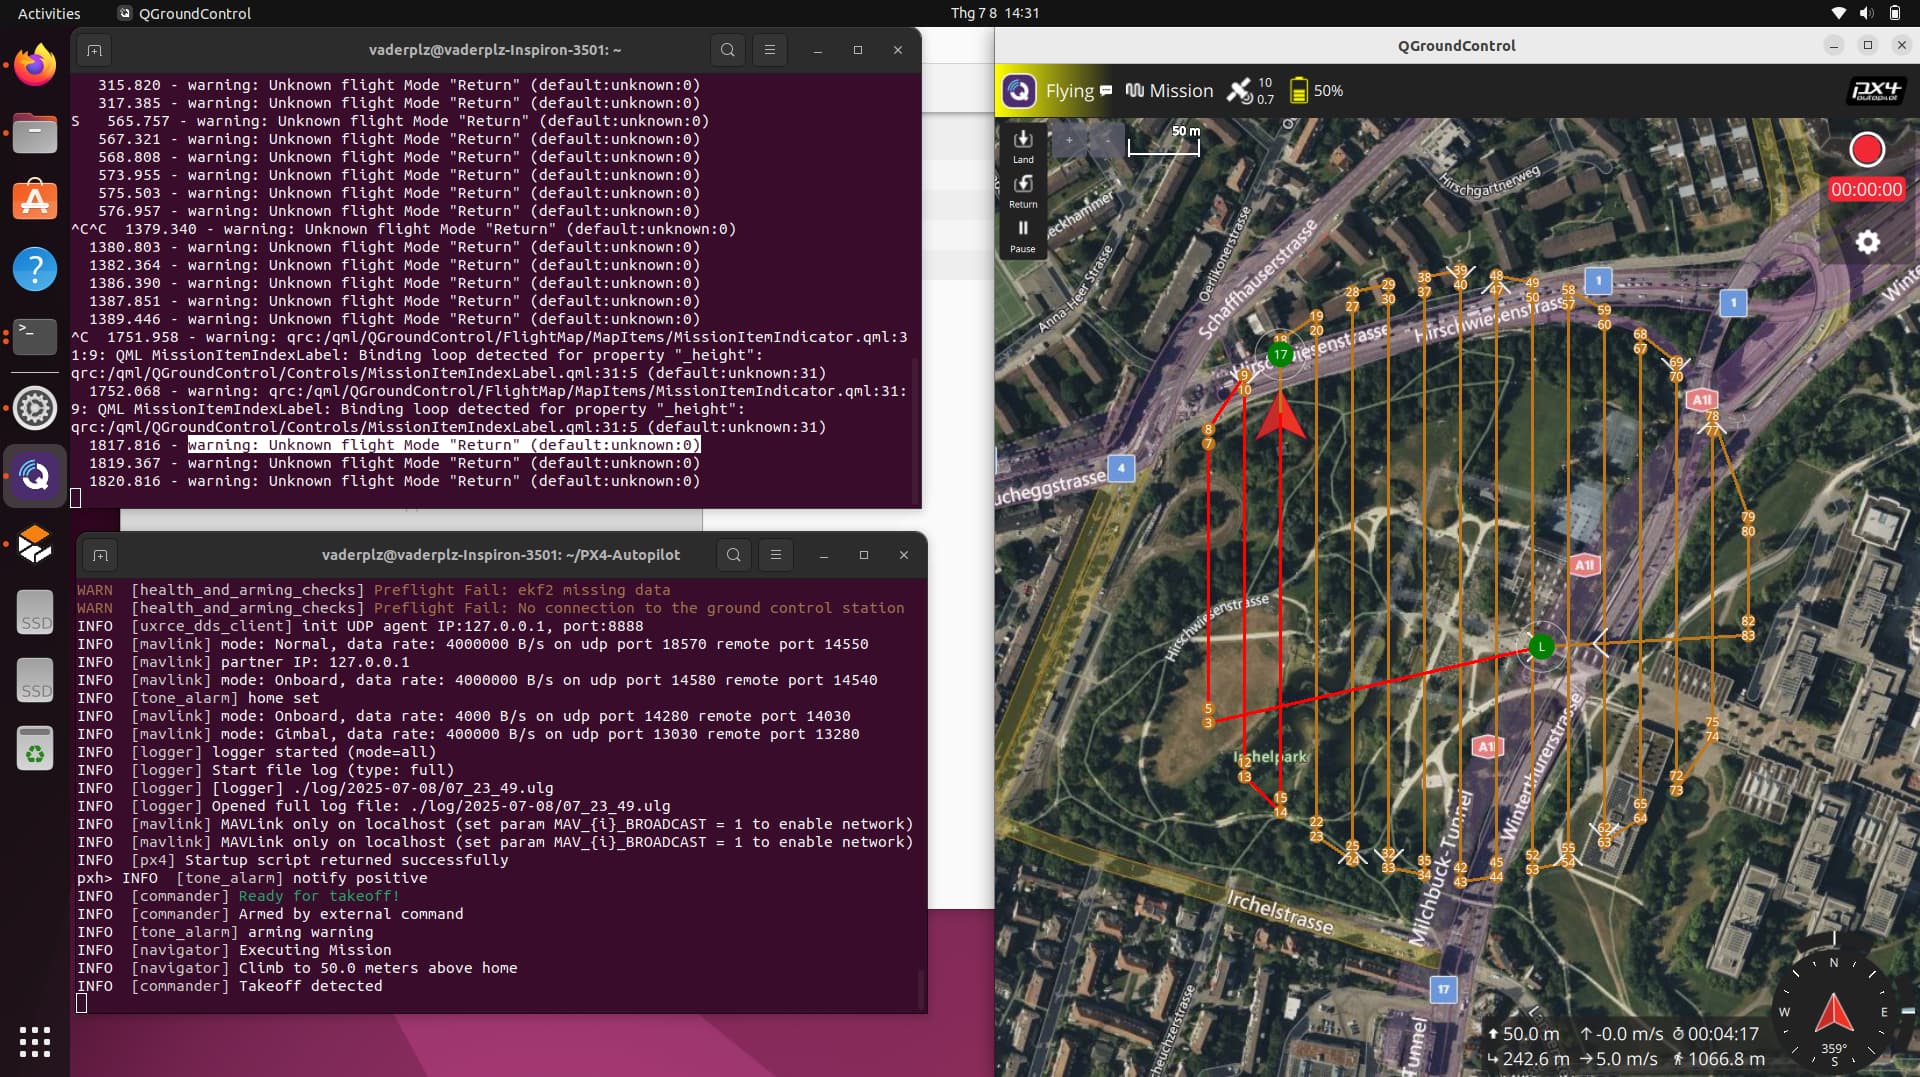Open the QGroundControl application menu icon

click(x=1019, y=91)
